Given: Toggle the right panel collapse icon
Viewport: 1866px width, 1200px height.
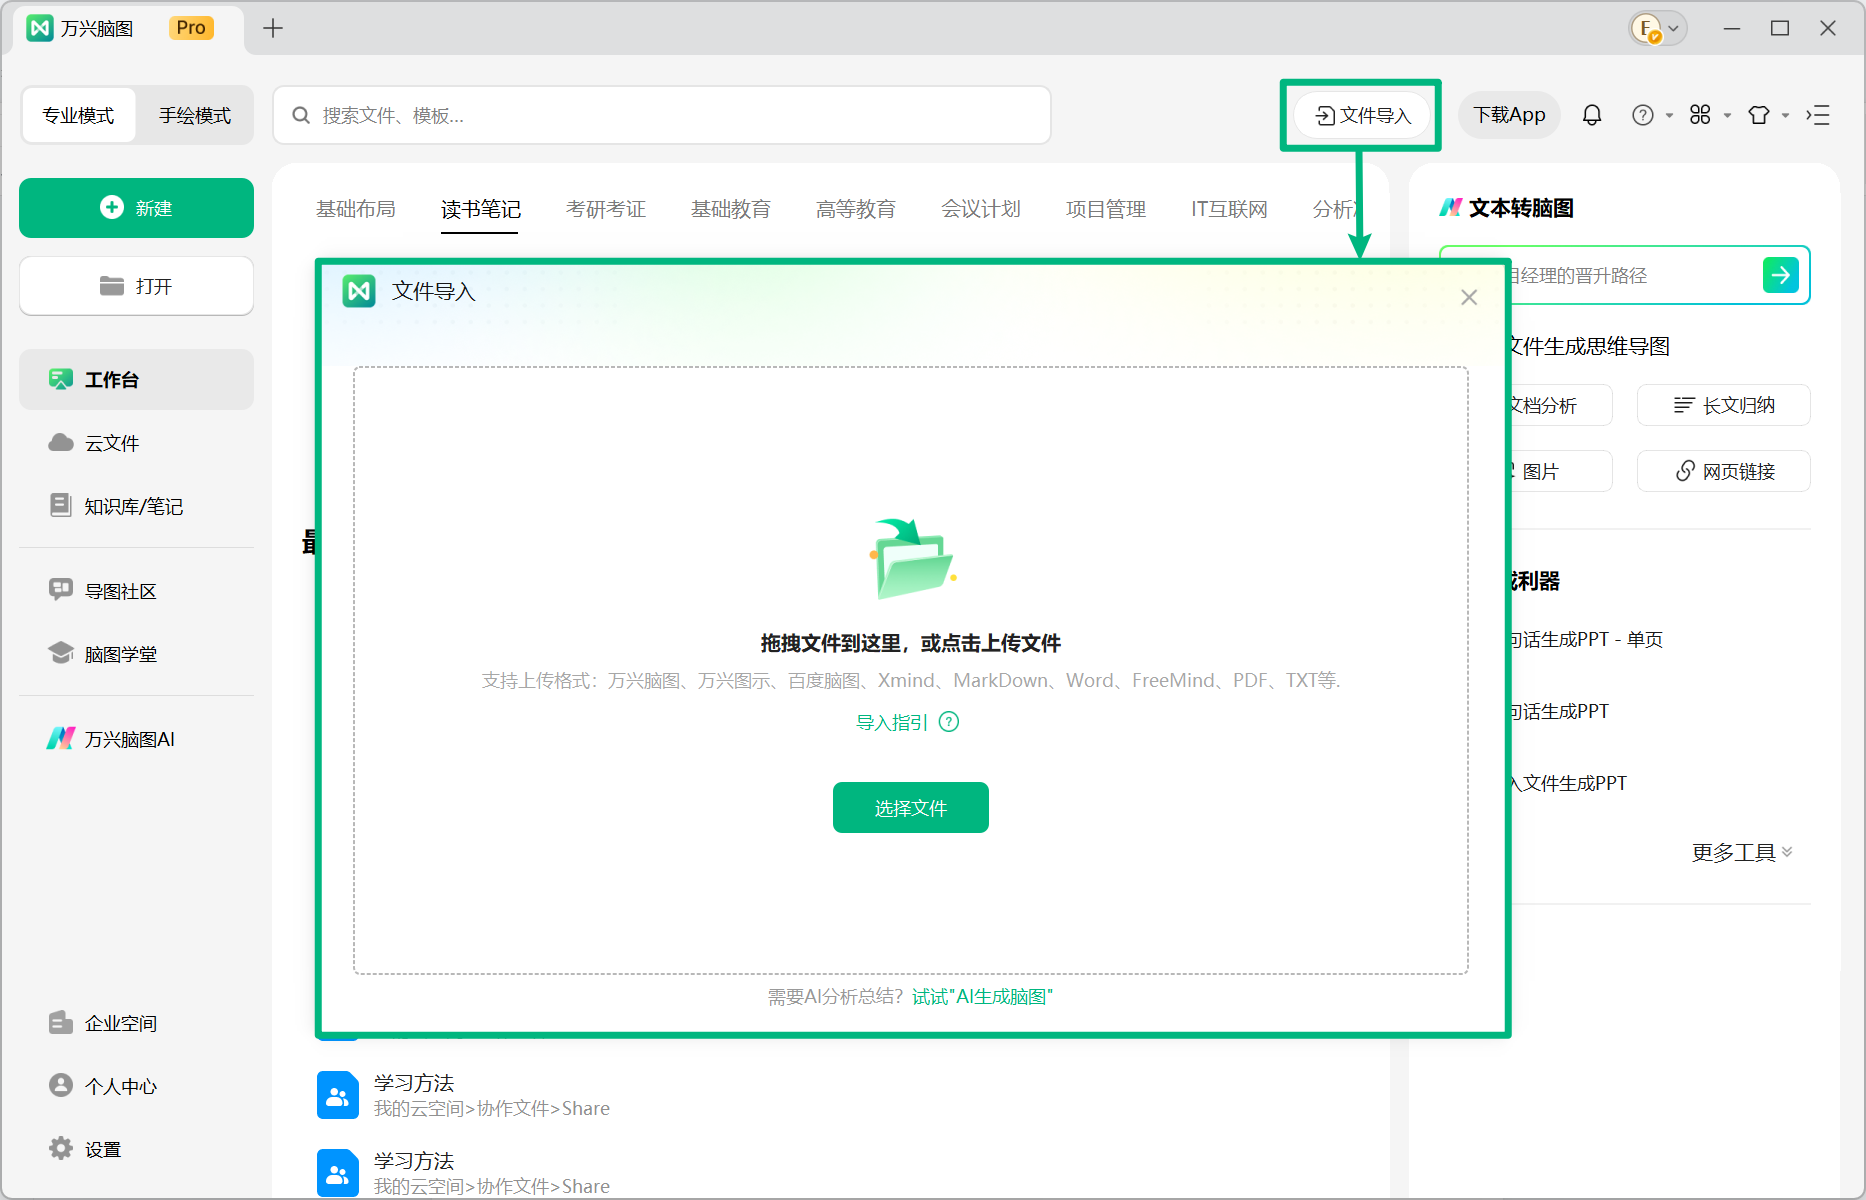Looking at the screenshot, I should pos(1818,115).
